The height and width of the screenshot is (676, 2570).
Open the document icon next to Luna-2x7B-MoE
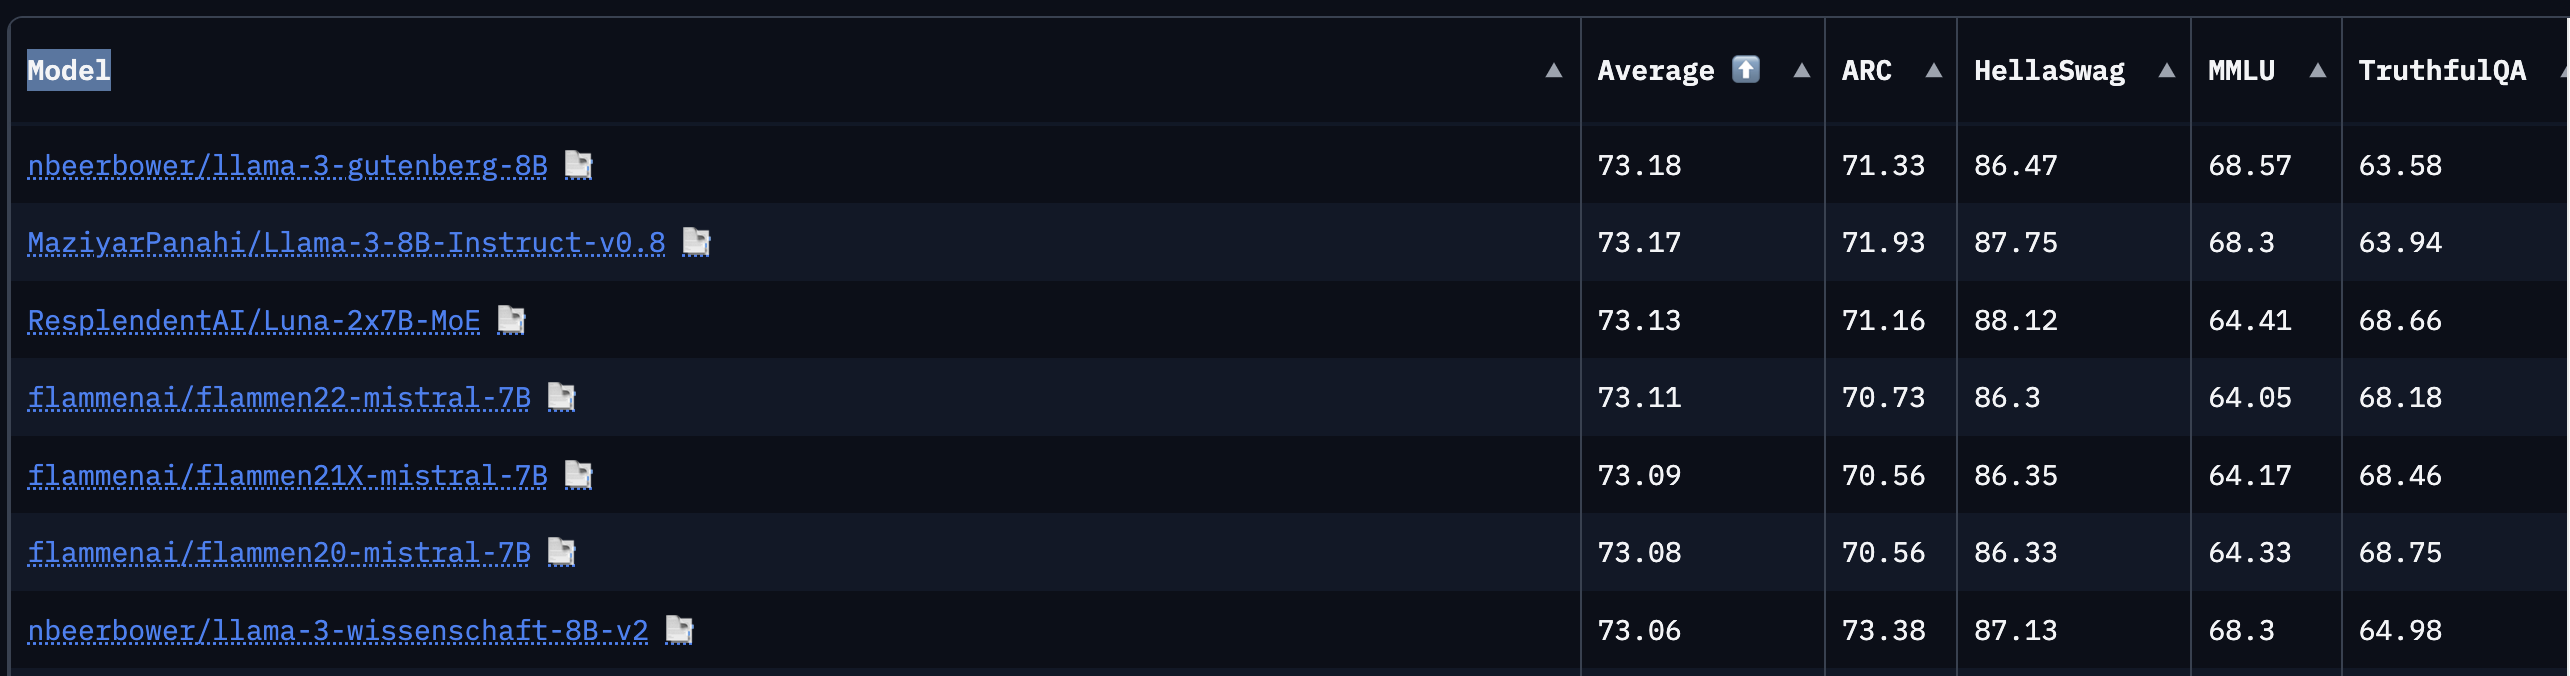[x=511, y=320]
